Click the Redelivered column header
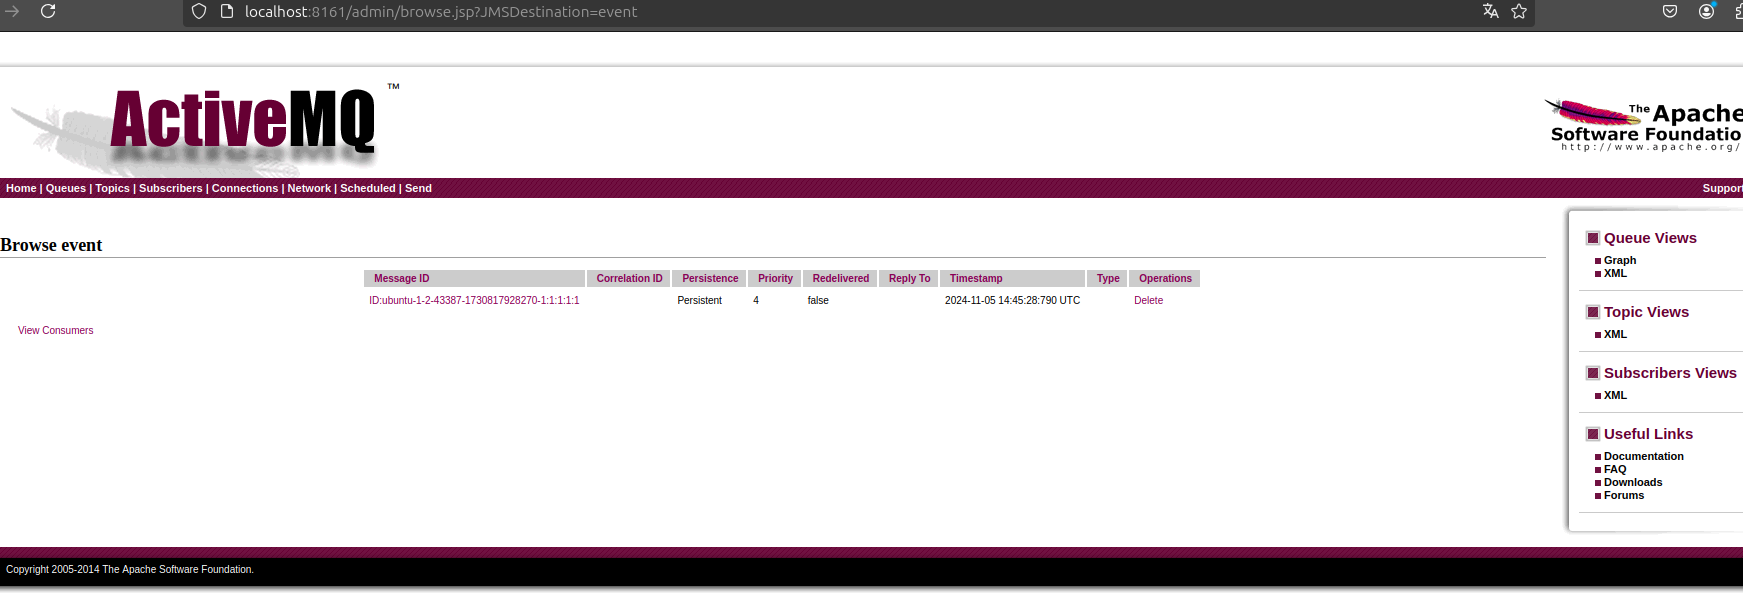The width and height of the screenshot is (1743, 606). [840, 278]
